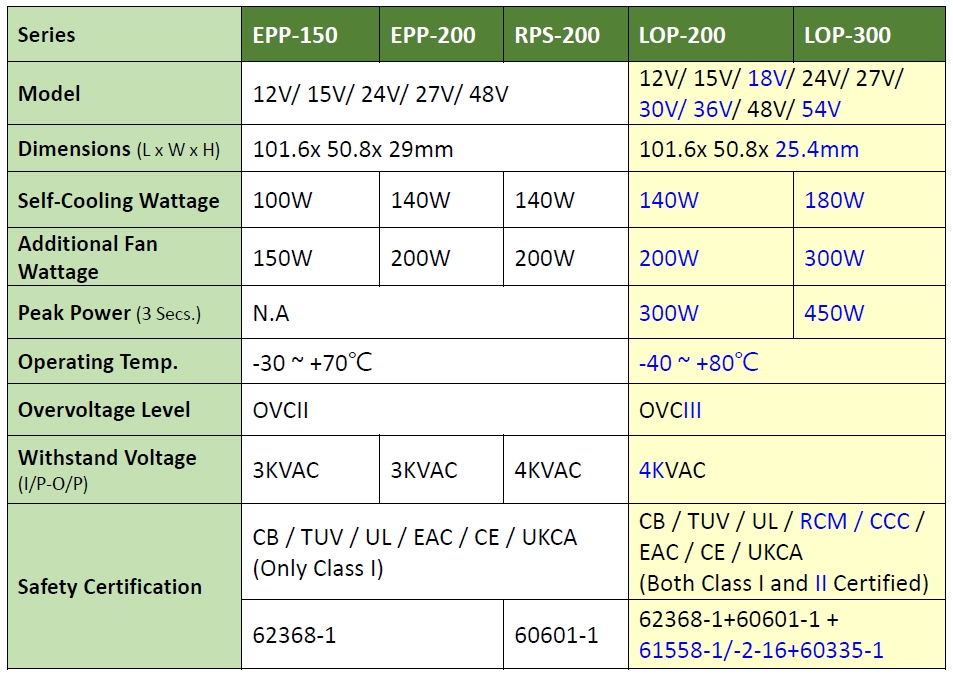953x679 pixels.
Task: Select the -40 ~ +80℃ temperature cell
Action: [699, 362]
